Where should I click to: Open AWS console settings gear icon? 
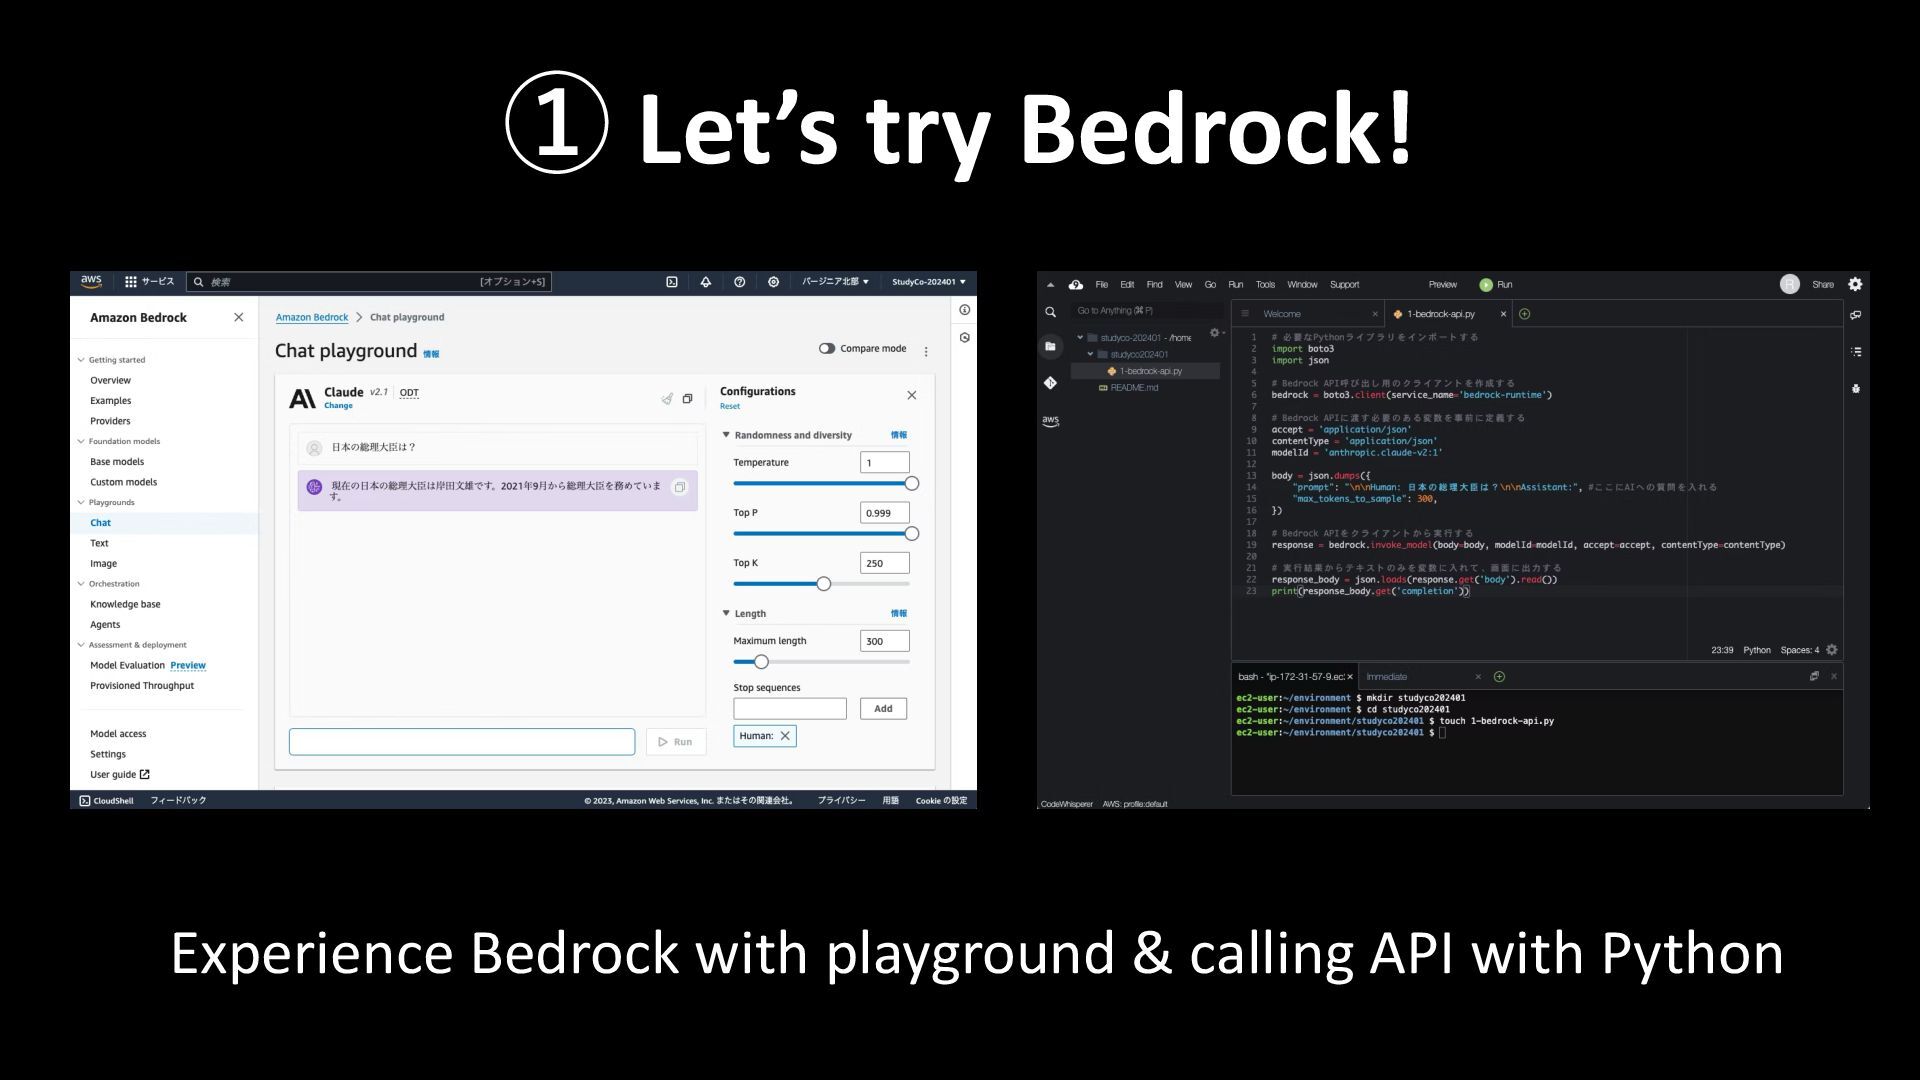tap(773, 282)
